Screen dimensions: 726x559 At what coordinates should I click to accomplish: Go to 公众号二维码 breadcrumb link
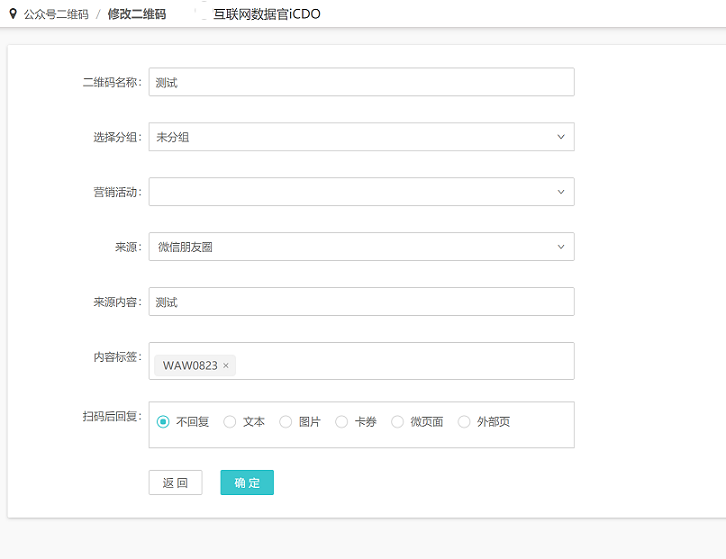[56, 15]
